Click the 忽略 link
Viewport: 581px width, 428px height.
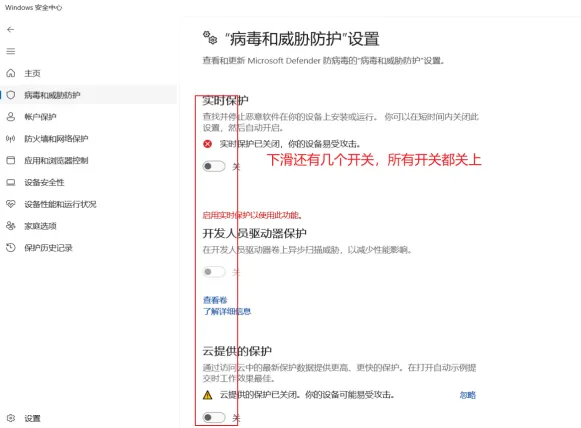(x=467, y=395)
